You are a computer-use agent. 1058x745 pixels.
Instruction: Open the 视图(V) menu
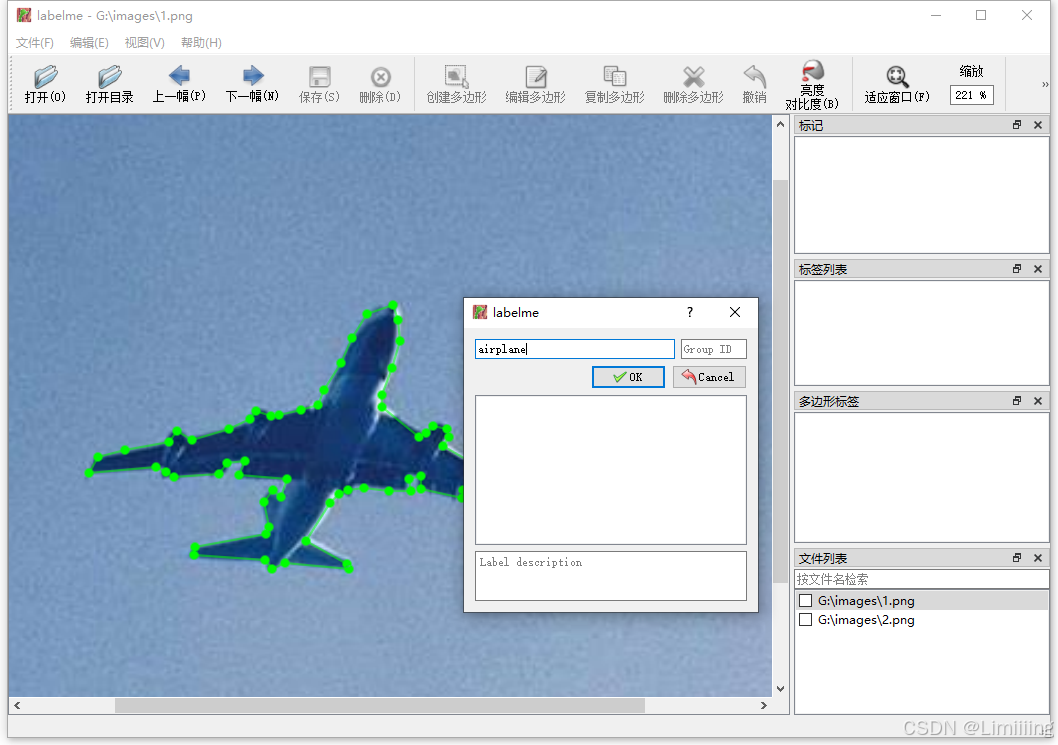[144, 43]
